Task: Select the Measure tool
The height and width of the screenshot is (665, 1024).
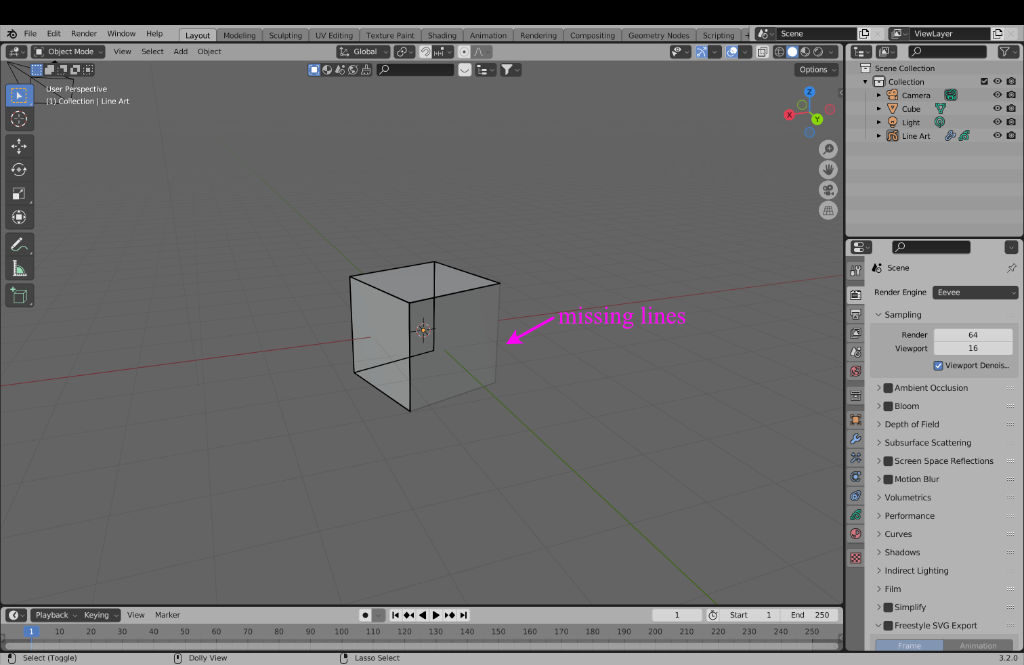Action: pyautogui.click(x=19, y=268)
